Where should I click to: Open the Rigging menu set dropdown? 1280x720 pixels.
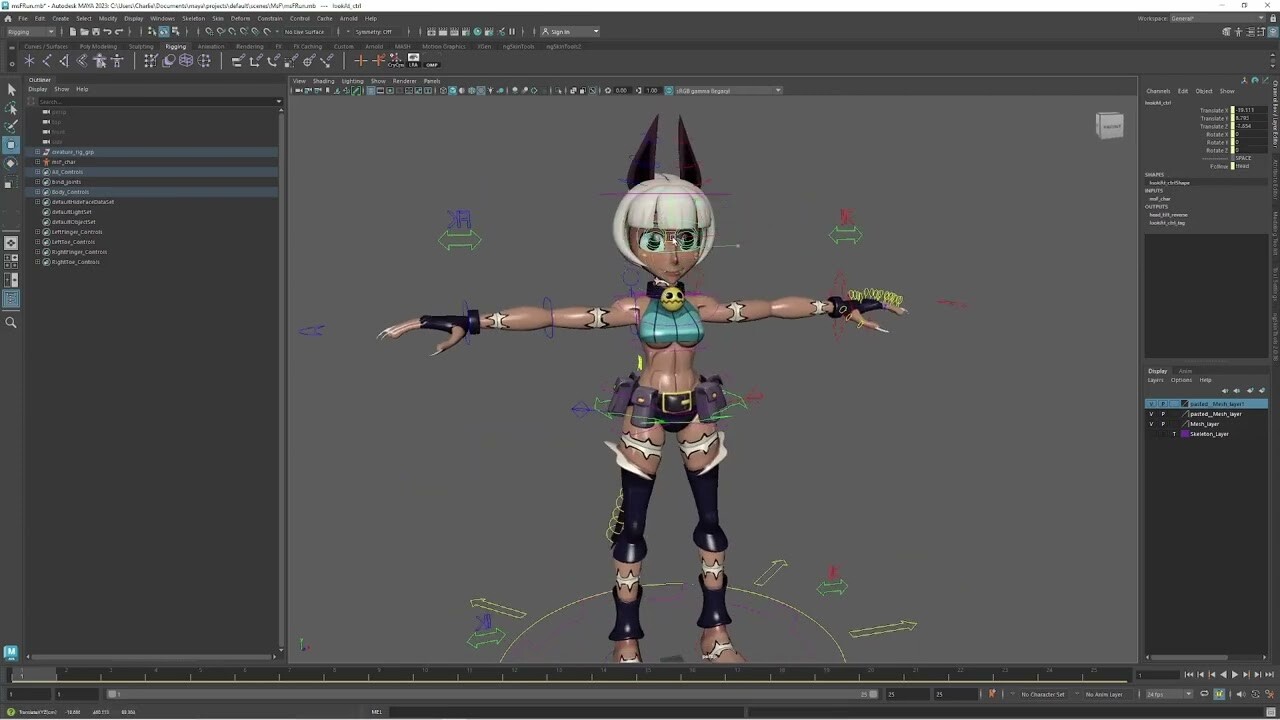click(x=32, y=31)
